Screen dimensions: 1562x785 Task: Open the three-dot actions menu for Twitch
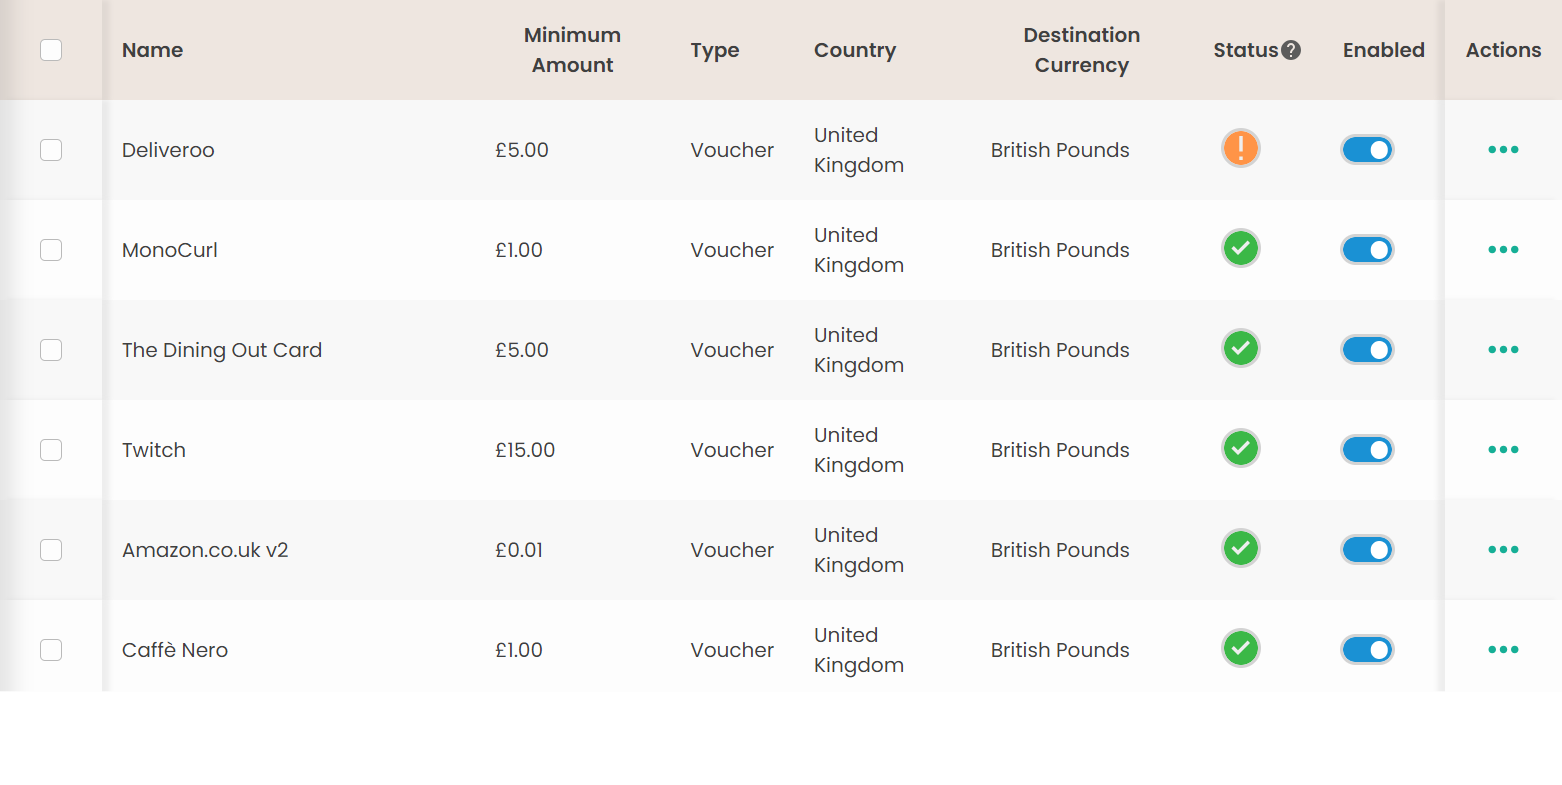(x=1503, y=450)
